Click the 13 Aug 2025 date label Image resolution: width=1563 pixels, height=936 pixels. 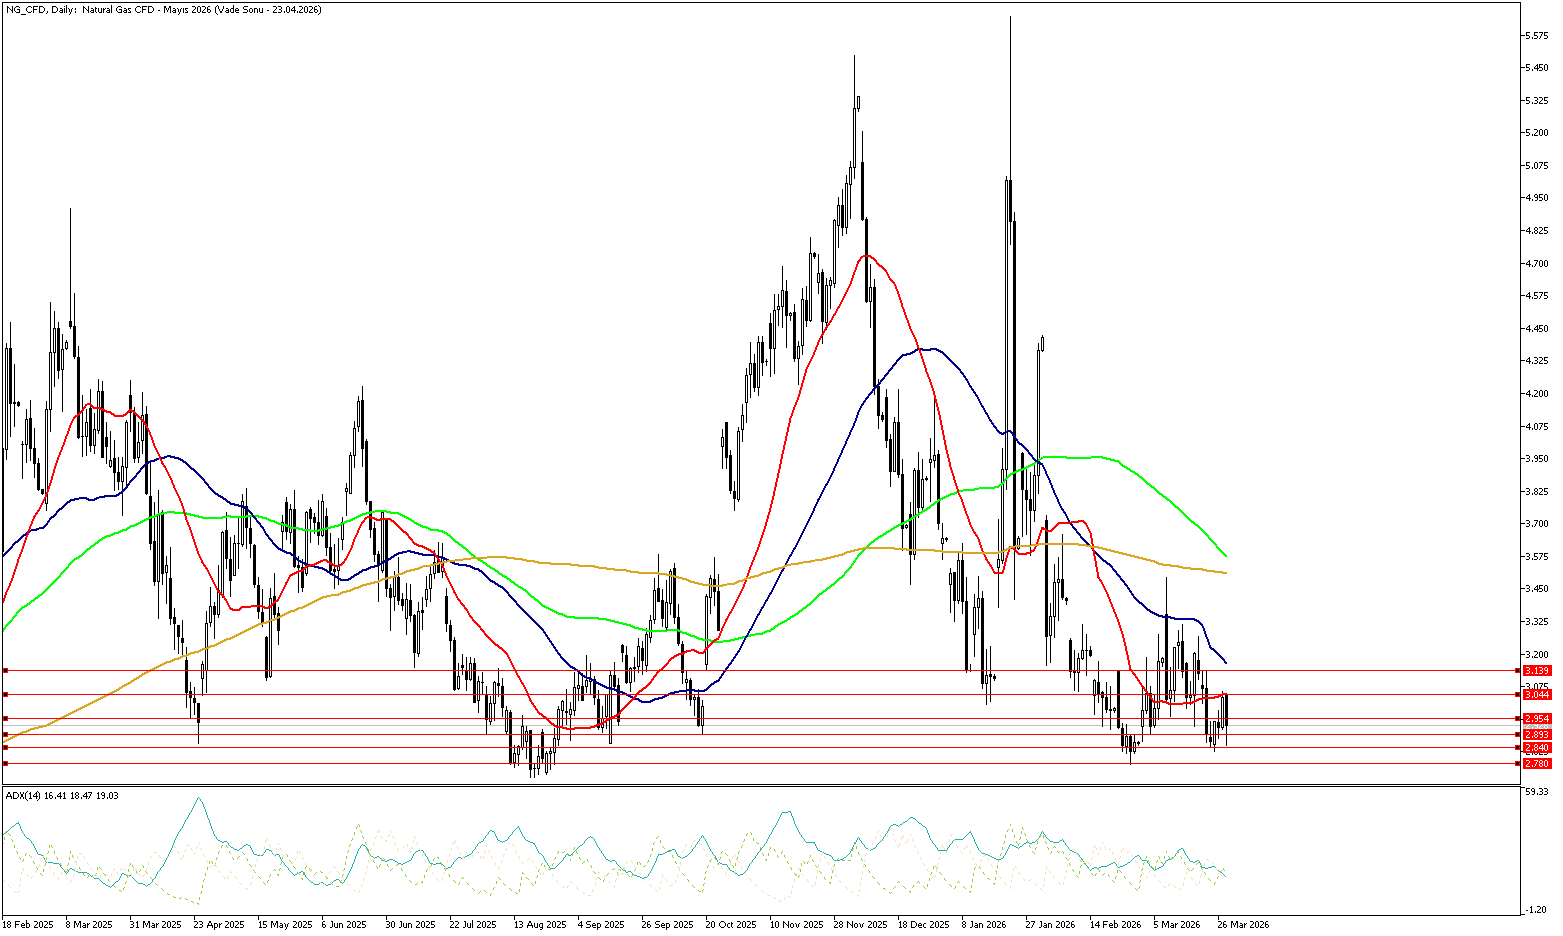click(540, 925)
